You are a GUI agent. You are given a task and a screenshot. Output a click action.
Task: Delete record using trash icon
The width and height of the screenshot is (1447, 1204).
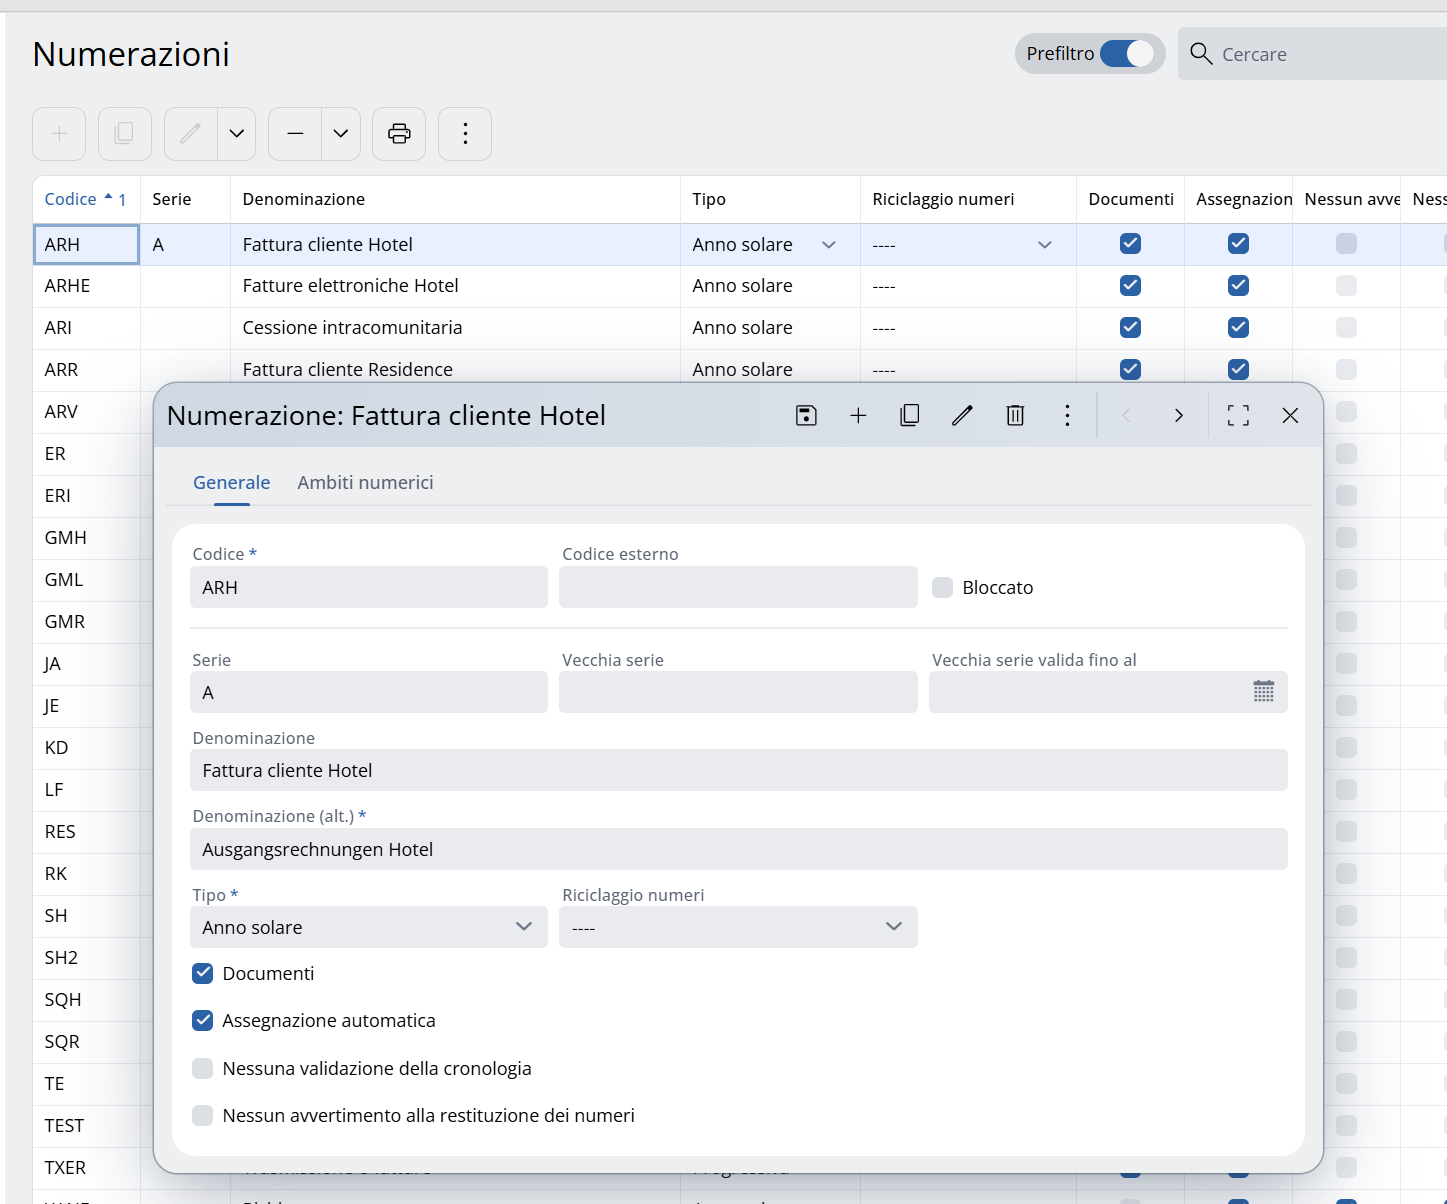pos(1015,416)
